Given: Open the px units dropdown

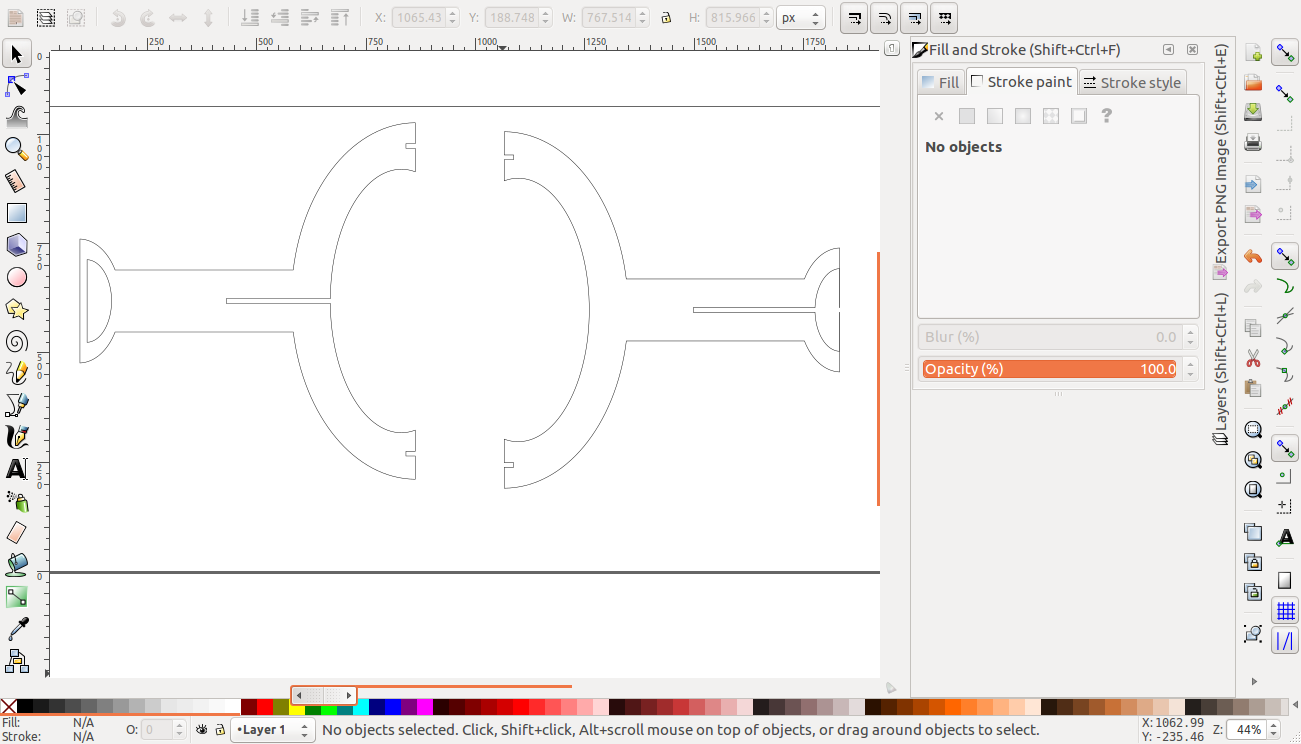Looking at the screenshot, I should (801, 18).
